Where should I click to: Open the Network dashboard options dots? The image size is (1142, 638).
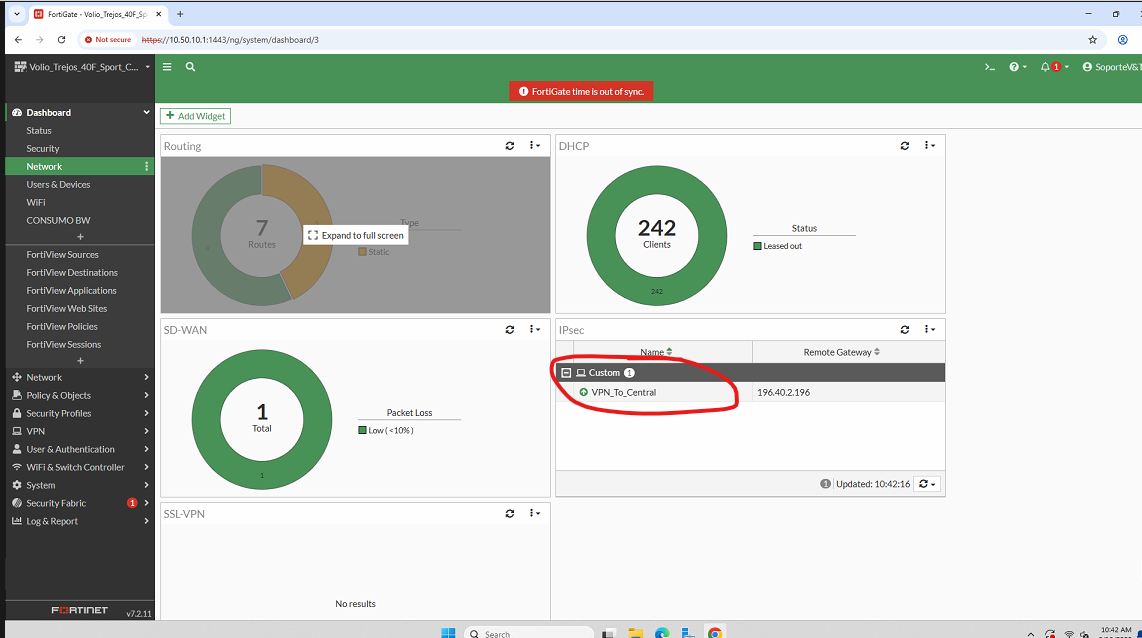click(146, 167)
